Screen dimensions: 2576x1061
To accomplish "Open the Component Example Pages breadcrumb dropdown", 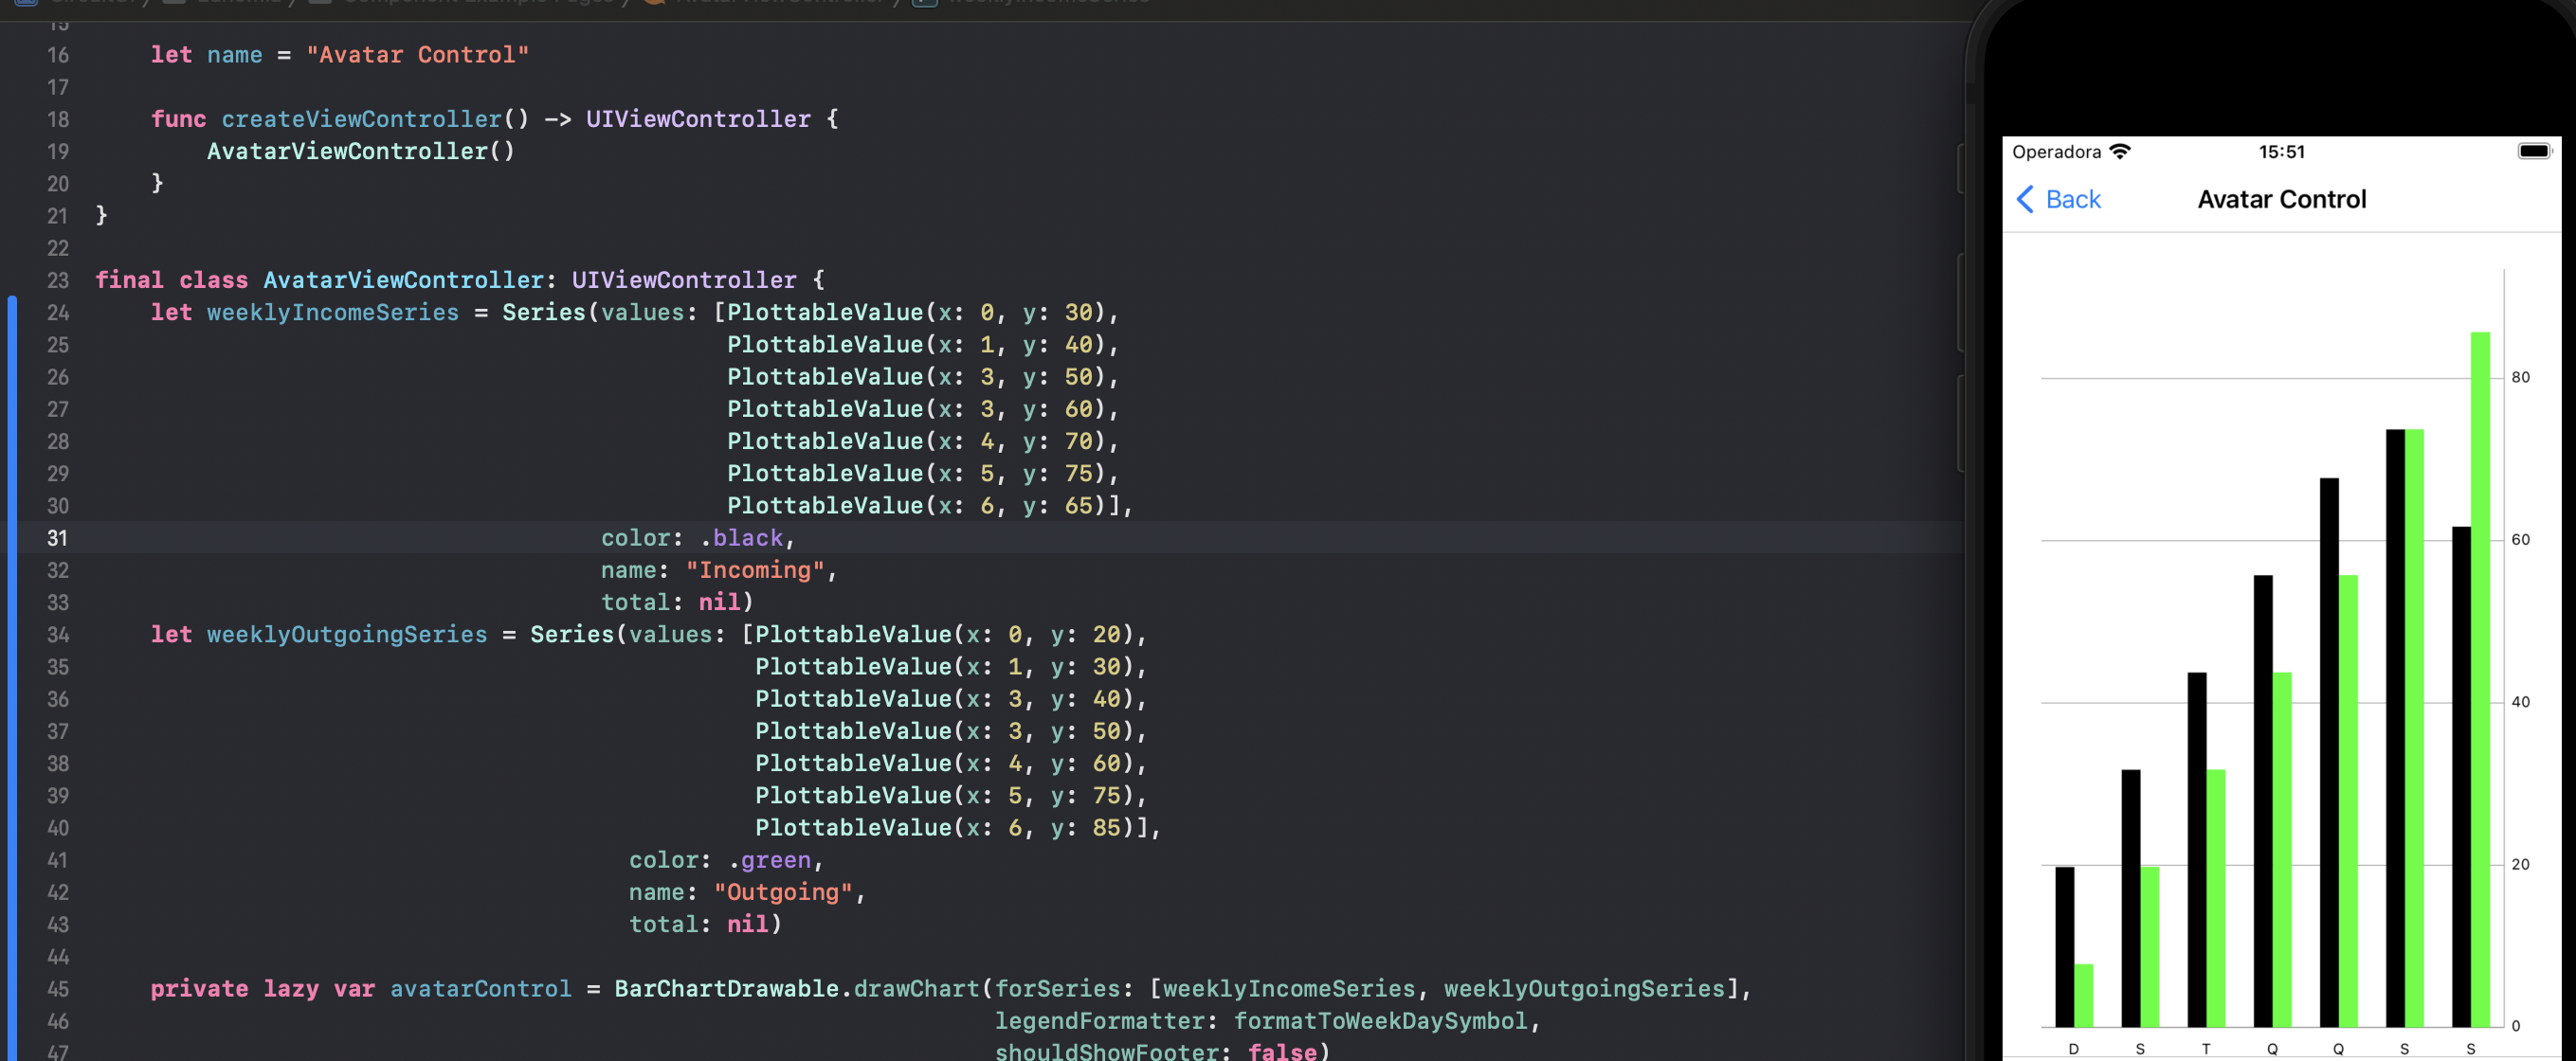I will [x=475, y=3].
